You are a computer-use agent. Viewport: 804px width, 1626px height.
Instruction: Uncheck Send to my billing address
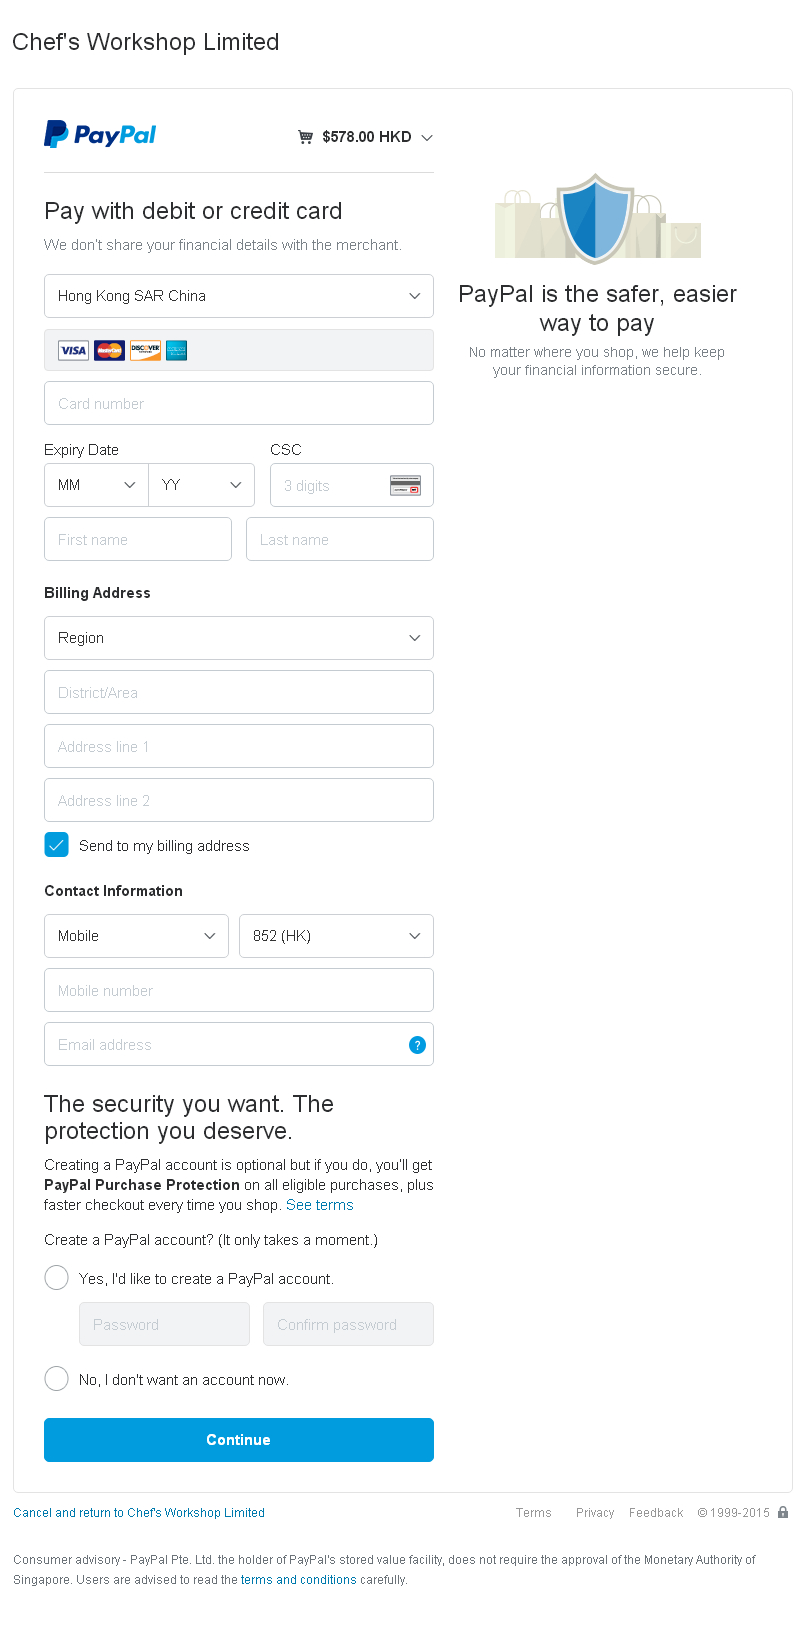57,845
